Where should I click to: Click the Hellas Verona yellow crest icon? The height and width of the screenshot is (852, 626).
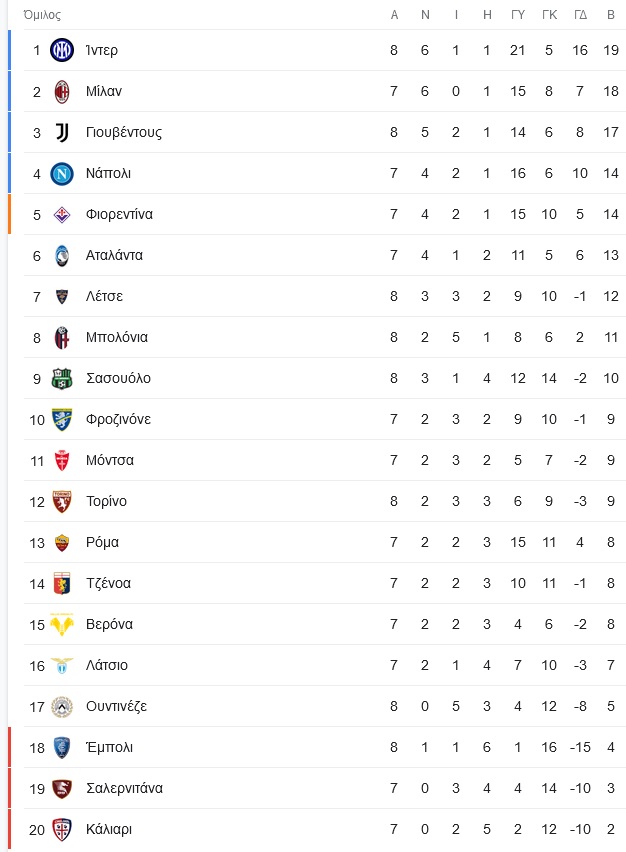(x=62, y=624)
